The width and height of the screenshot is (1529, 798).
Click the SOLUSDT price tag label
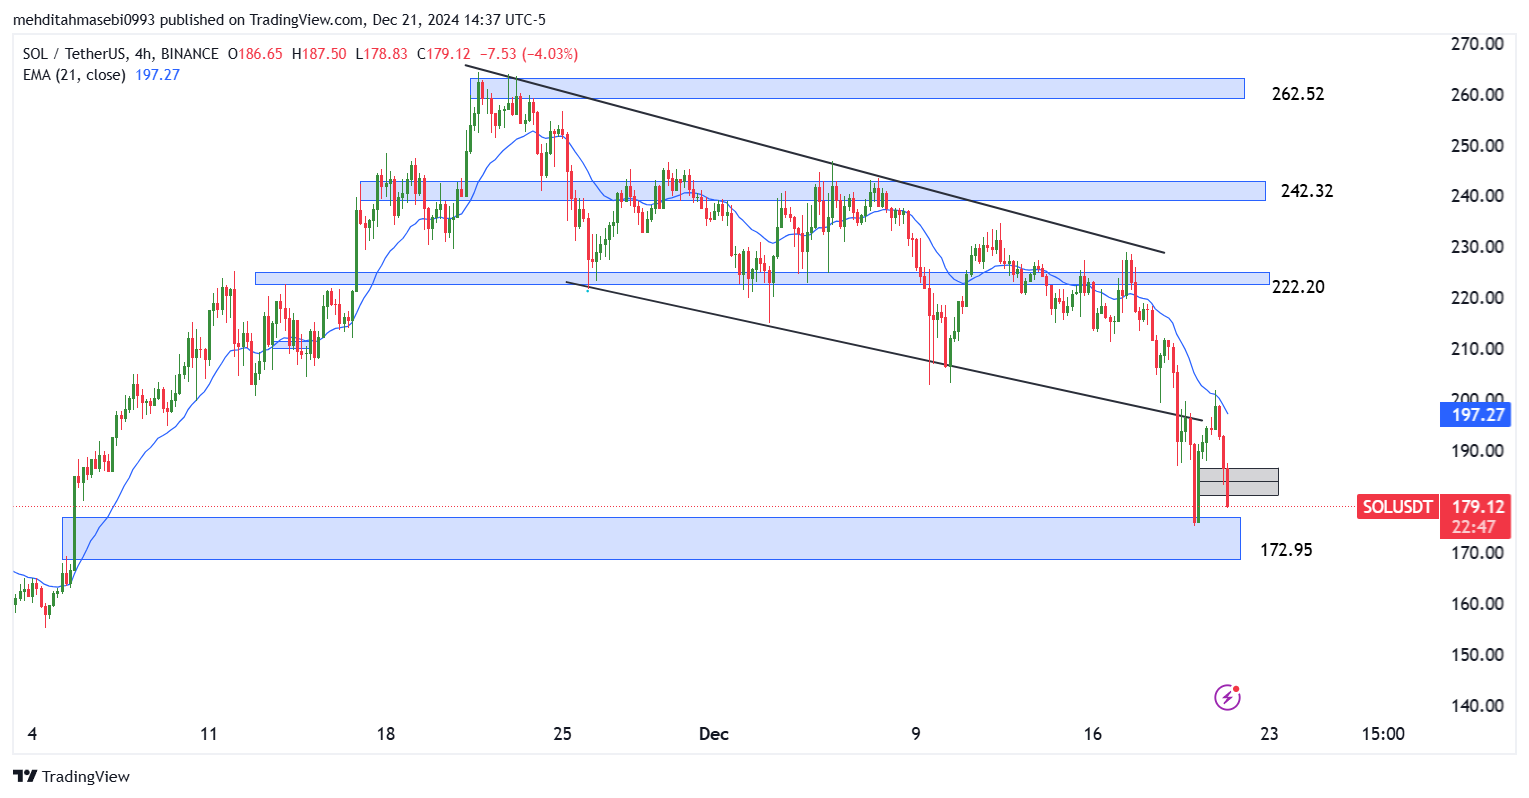point(1398,507)
